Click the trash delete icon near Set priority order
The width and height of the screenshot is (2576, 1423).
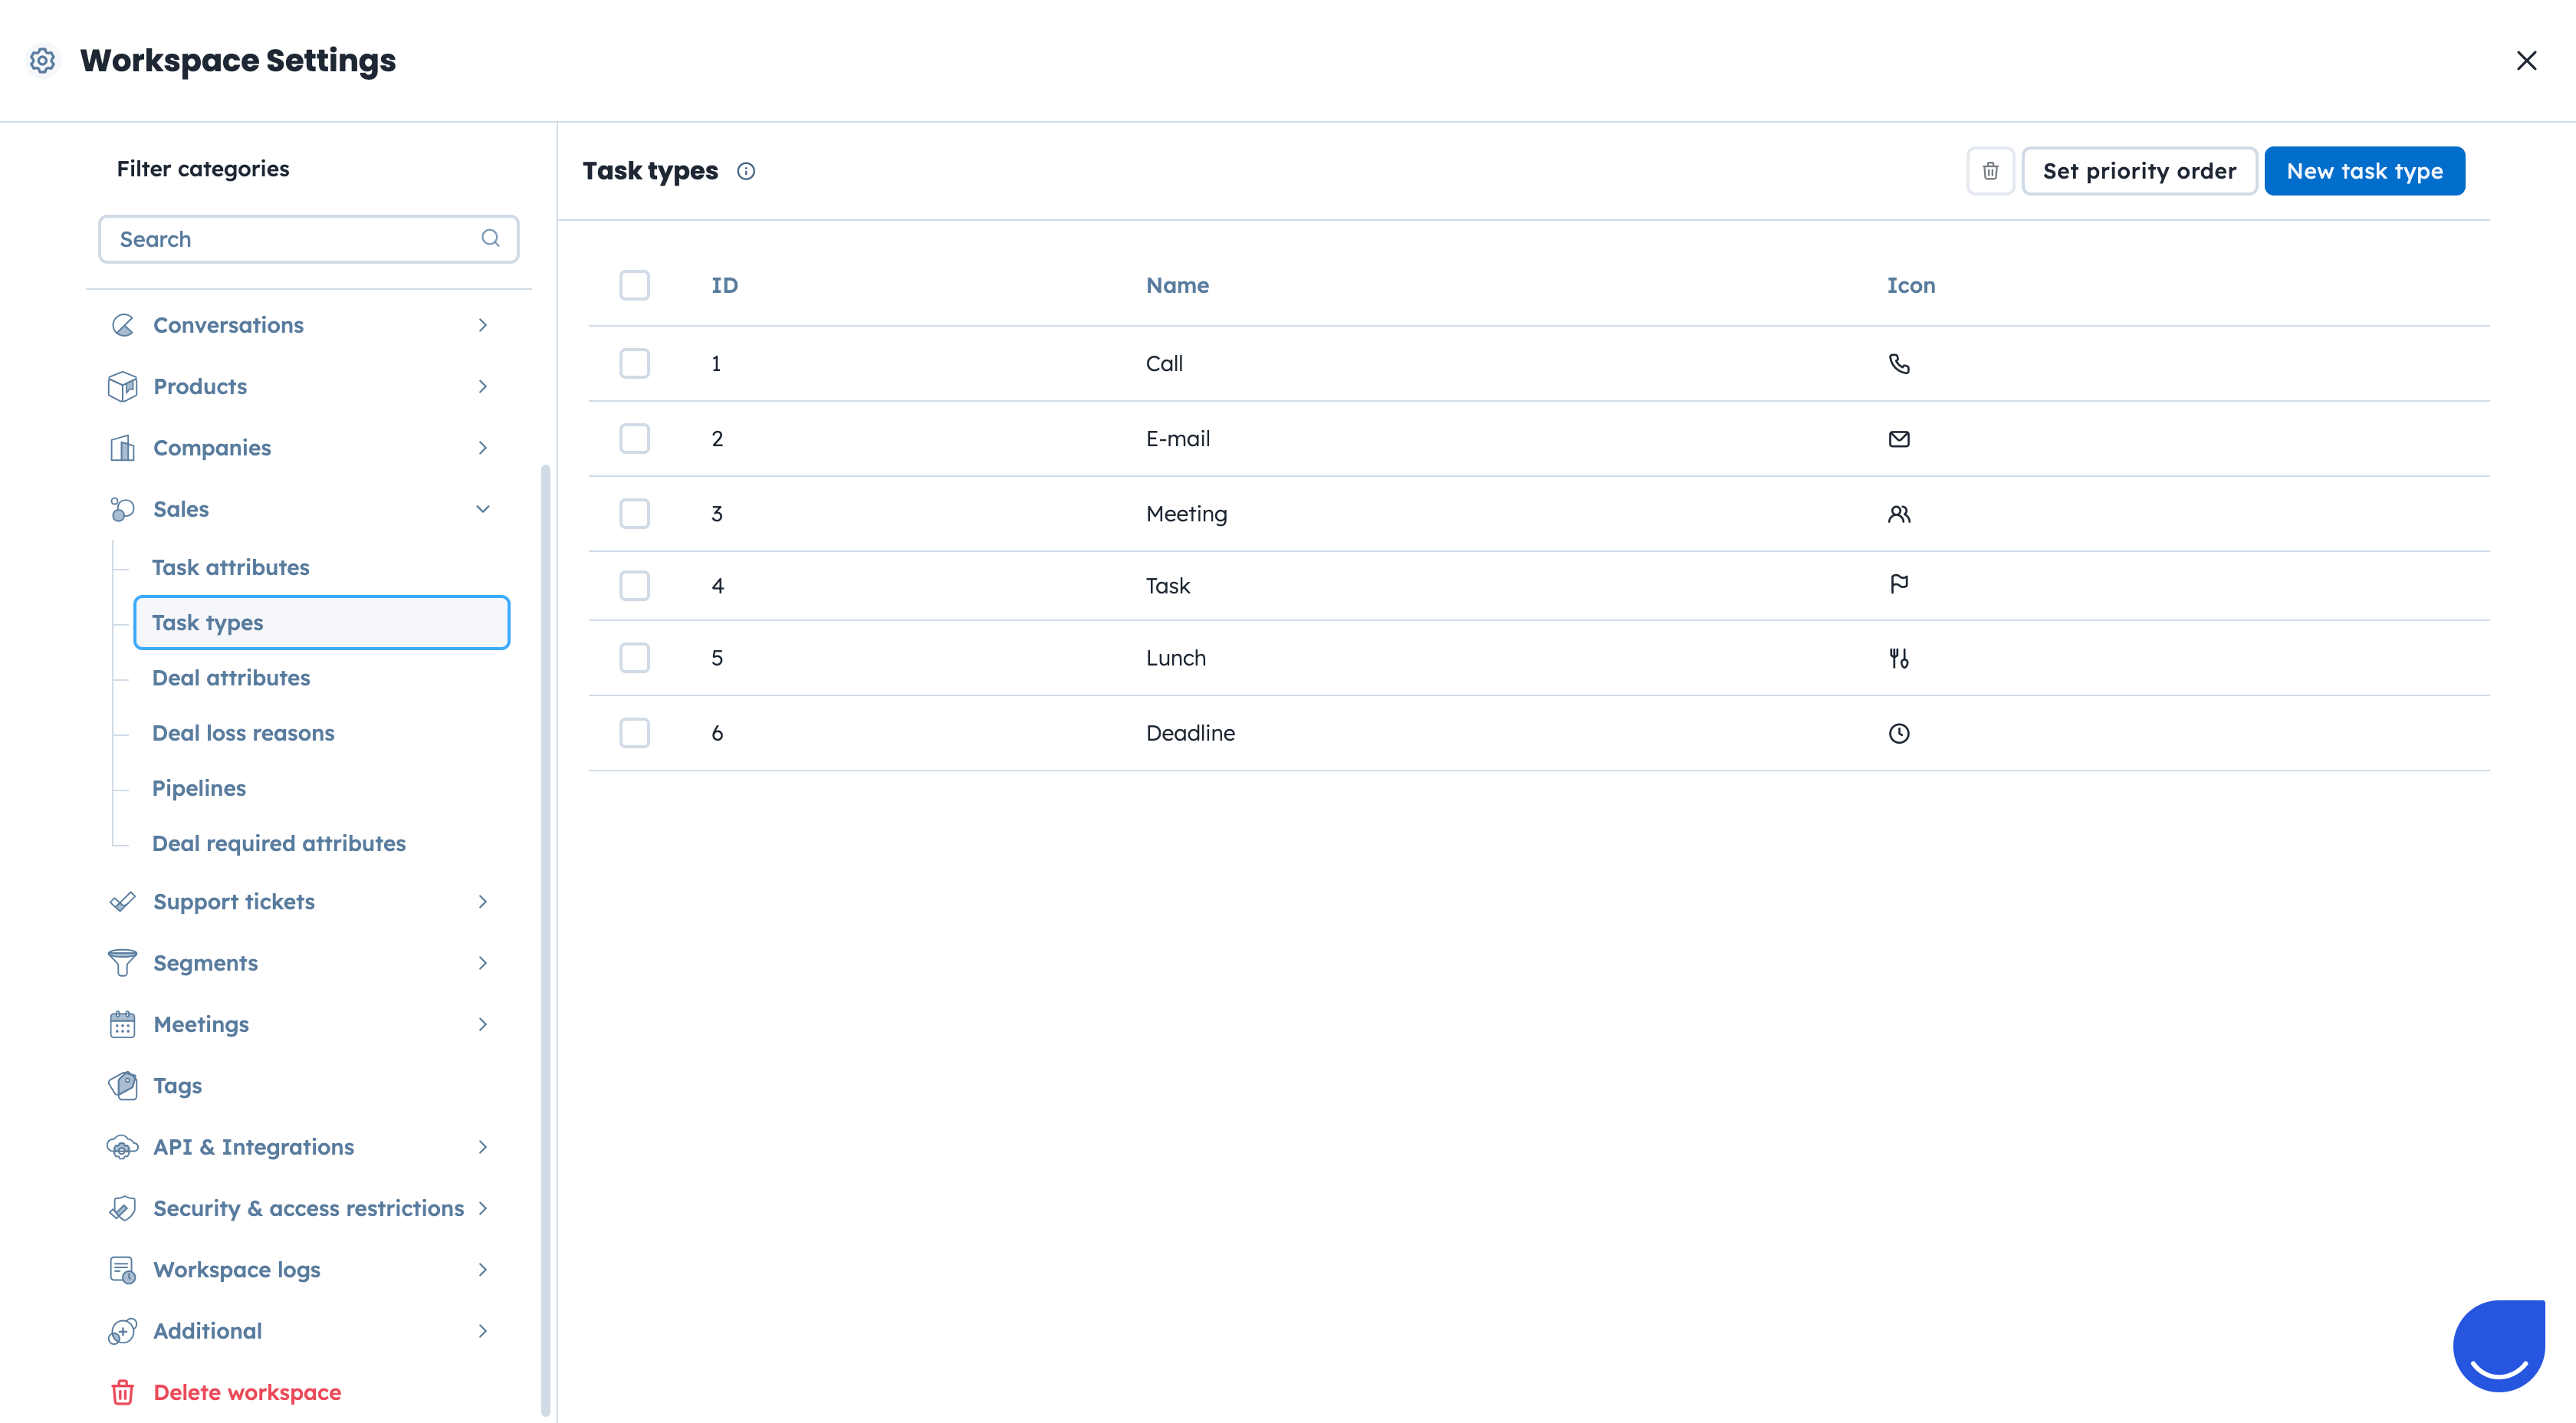click(1990, 171)
